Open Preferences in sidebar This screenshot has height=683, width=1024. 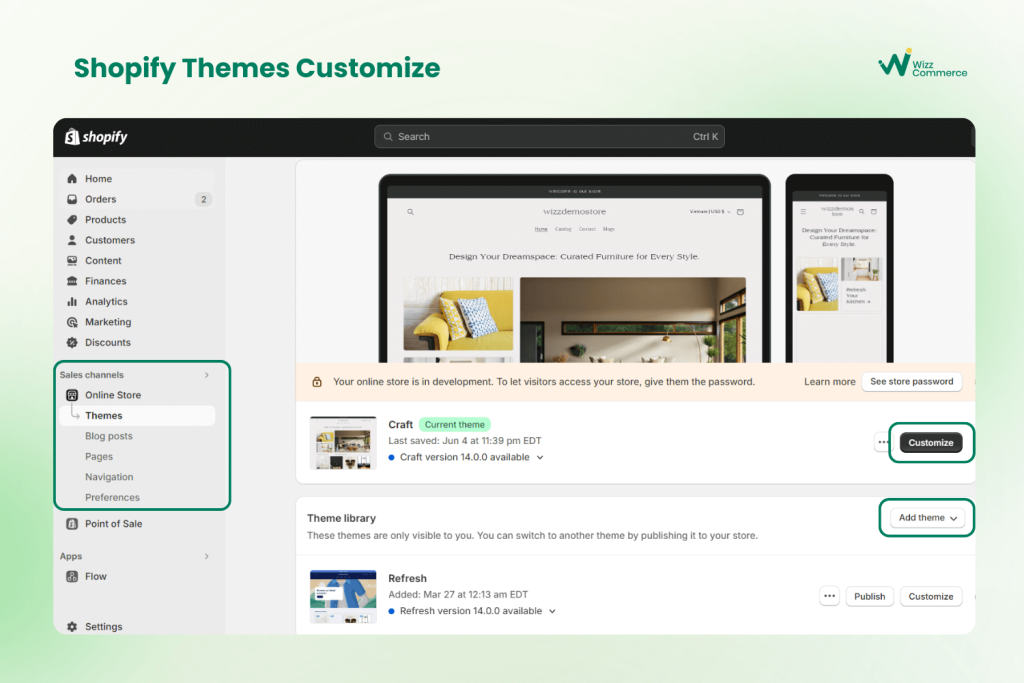tap(112, 498)
